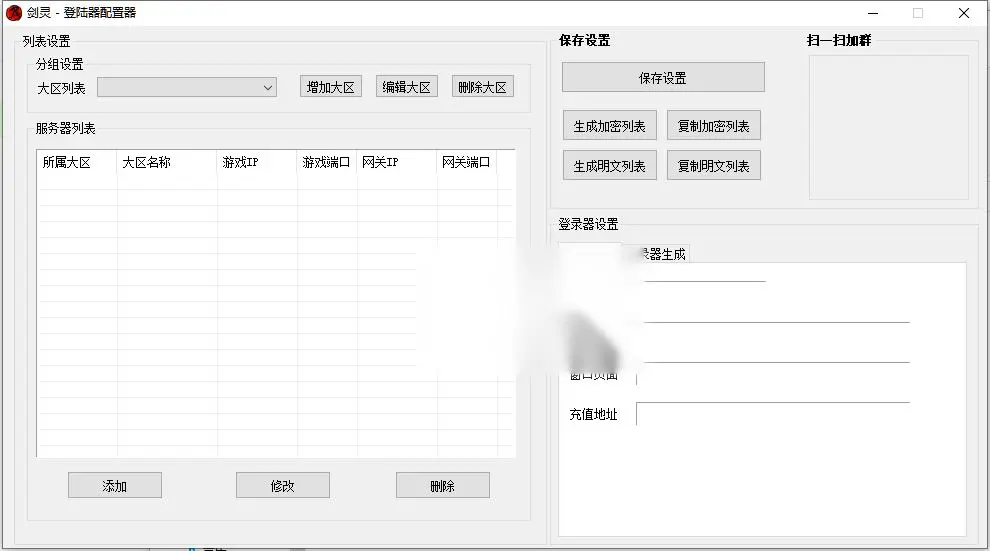Generate the plaintext list with 生成明文列表
This screenshot has width=990, height=551.
pyautogui.click(x=609, y=165)
